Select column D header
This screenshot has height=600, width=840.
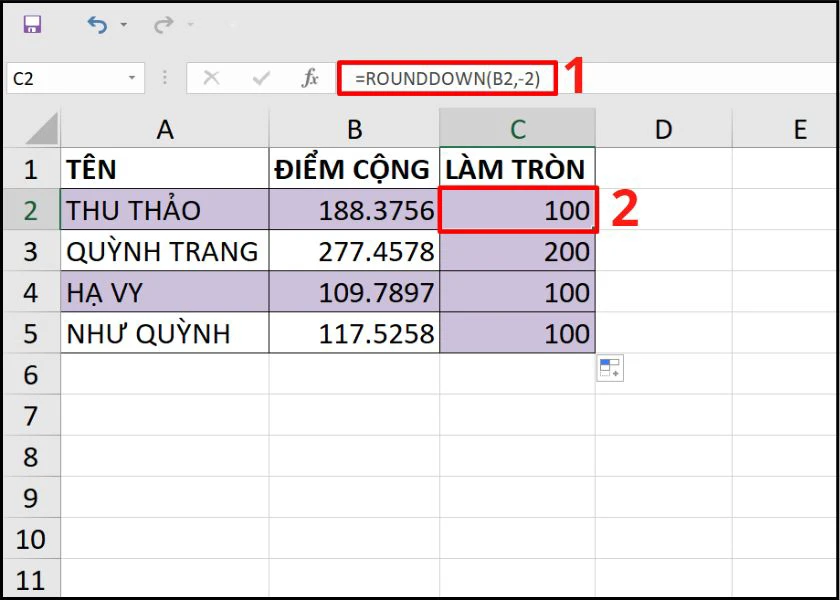[663, 129]
